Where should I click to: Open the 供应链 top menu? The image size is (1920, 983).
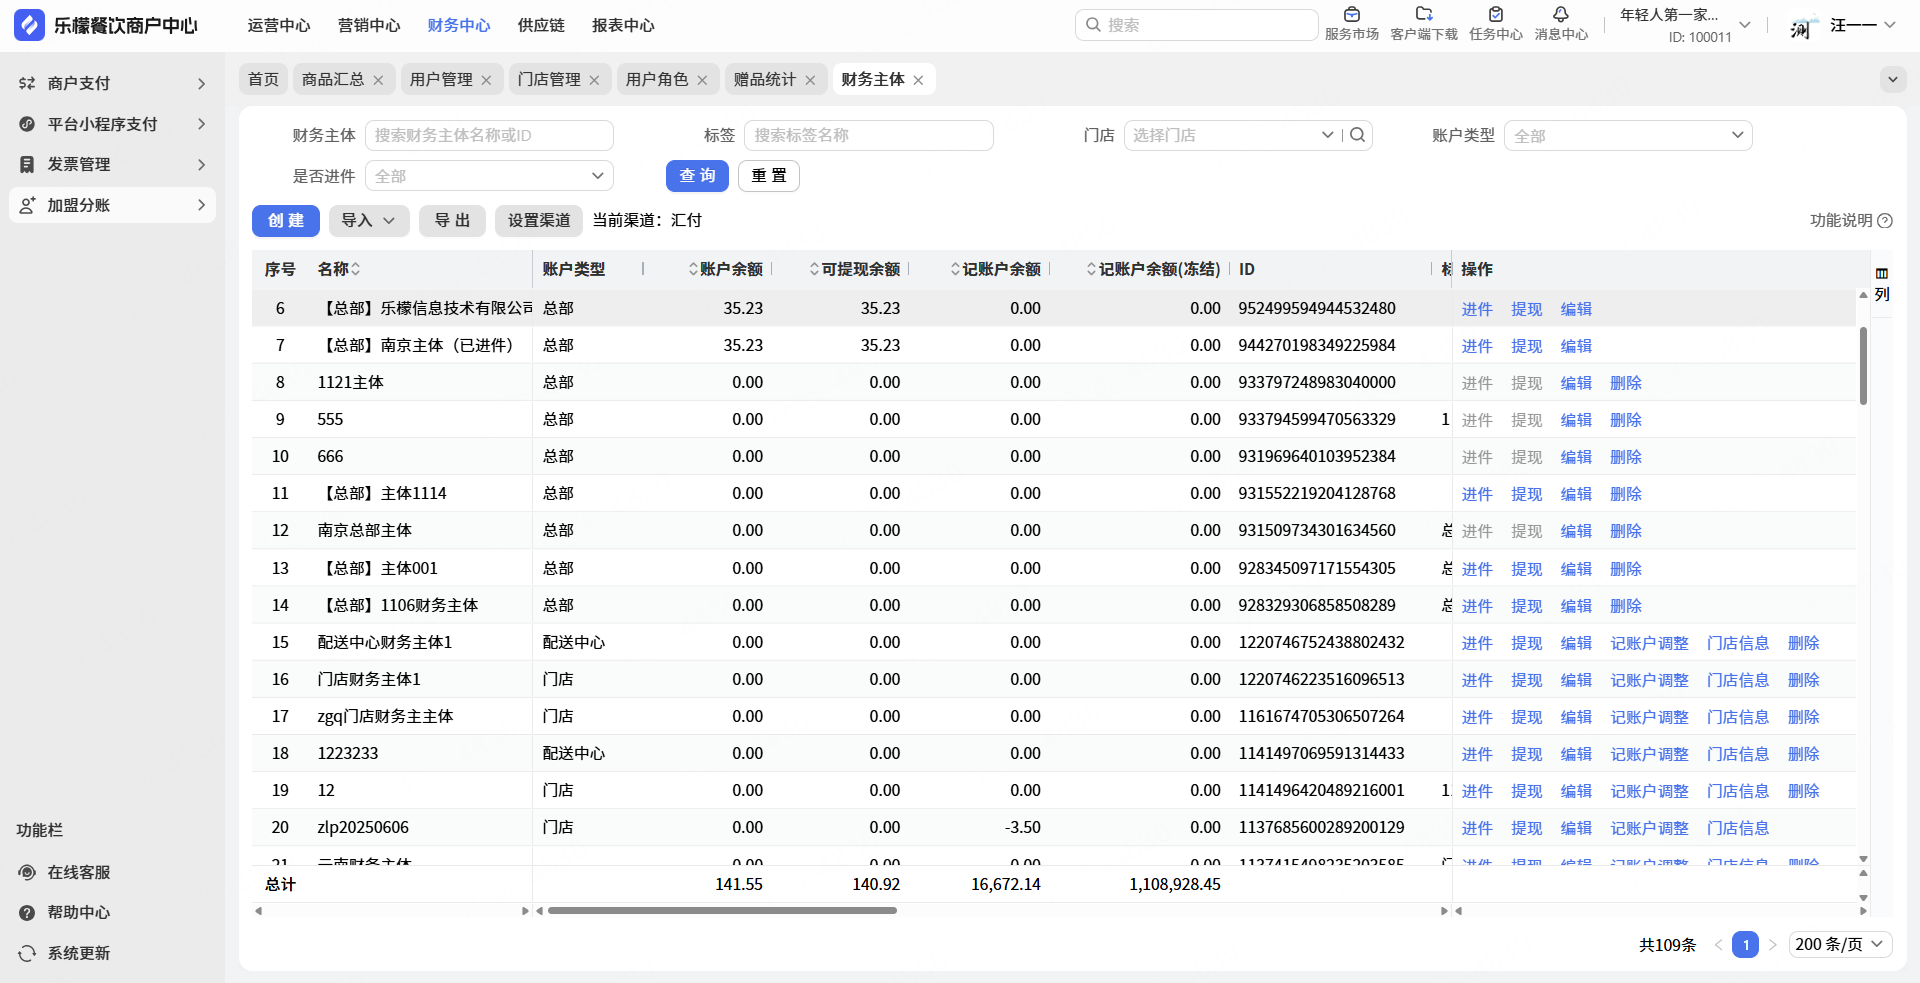coord(540,25)
